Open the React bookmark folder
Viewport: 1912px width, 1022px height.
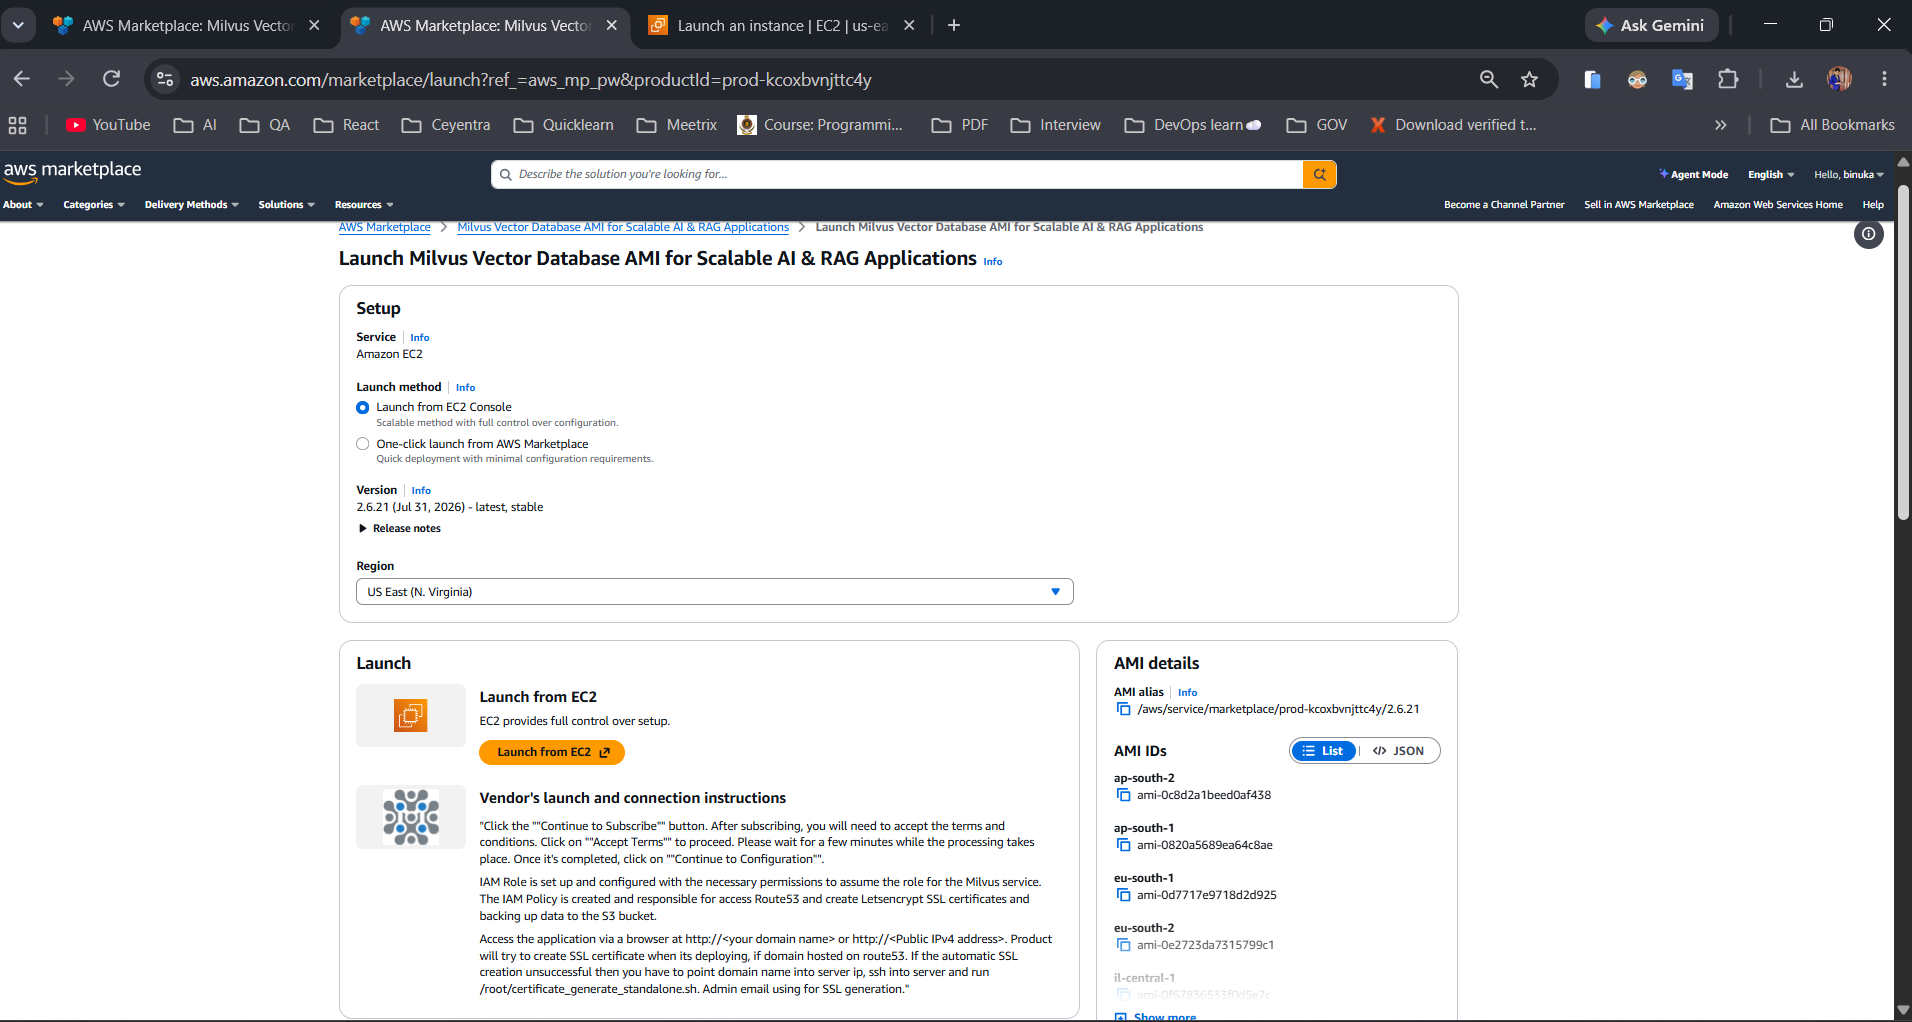347,125
